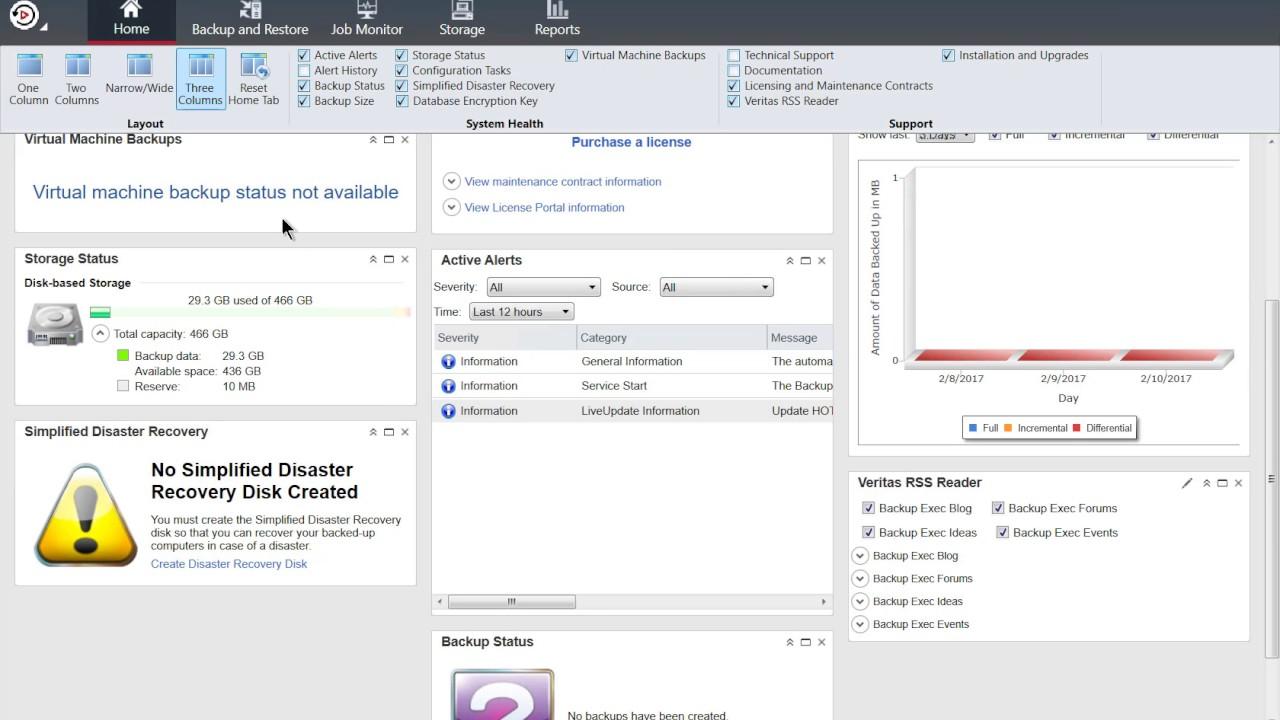Open the Reports tab
1280x720 pixels.
point(556,20)
